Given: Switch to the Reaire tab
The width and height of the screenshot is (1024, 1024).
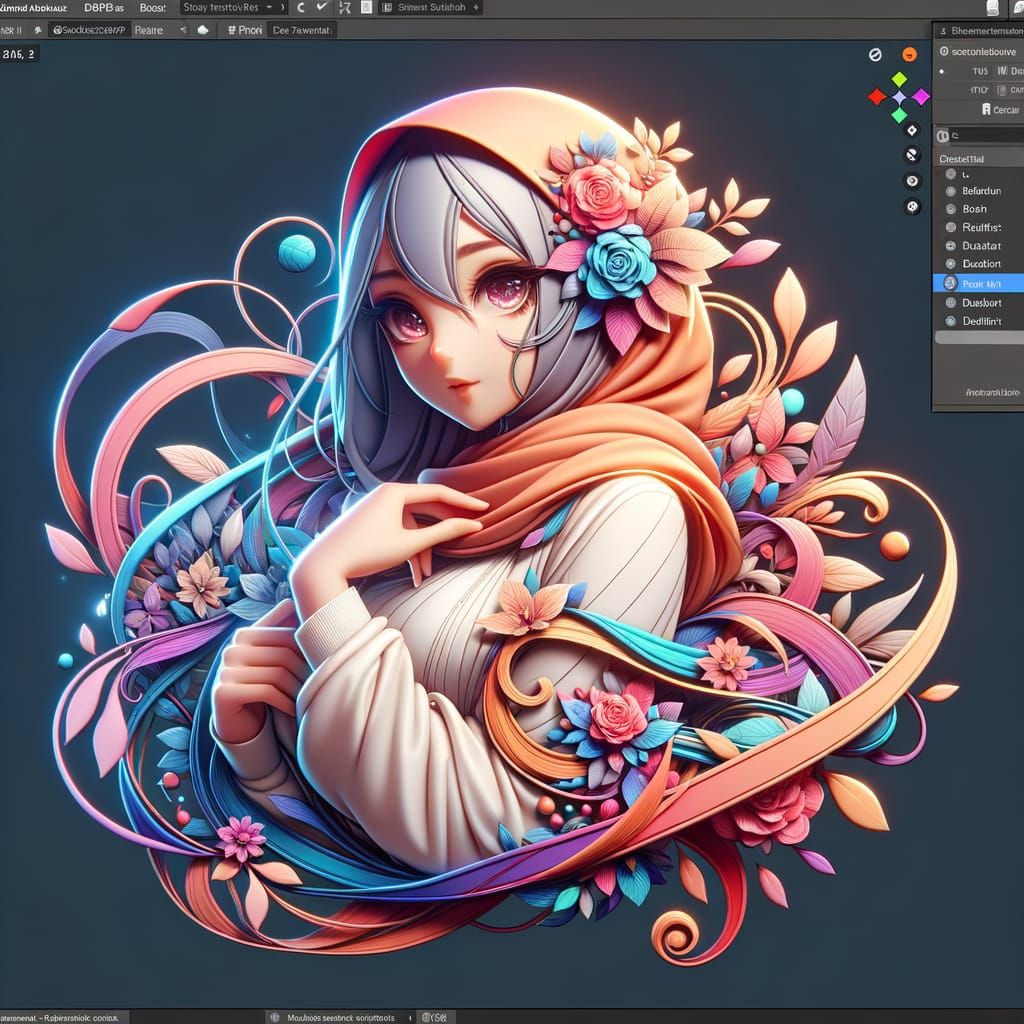Looking at the screenshot, I should (x=148, y=30).
